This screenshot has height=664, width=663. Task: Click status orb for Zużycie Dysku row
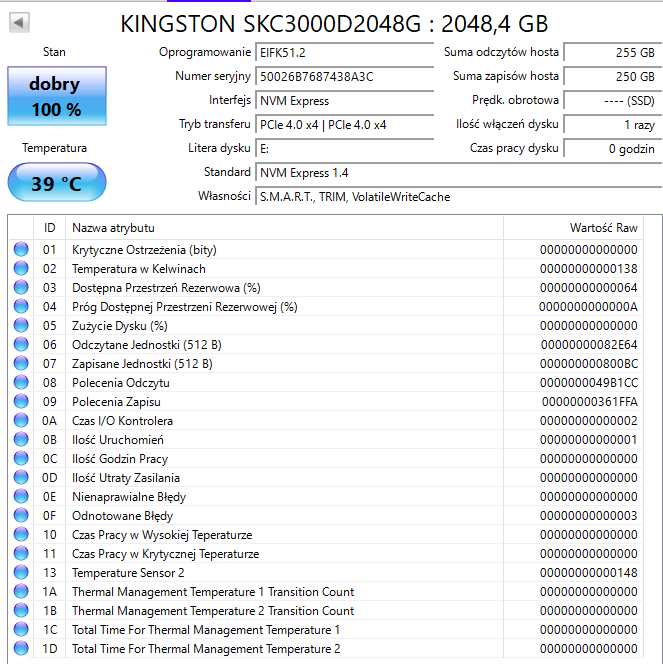click(x=21, y=325)
